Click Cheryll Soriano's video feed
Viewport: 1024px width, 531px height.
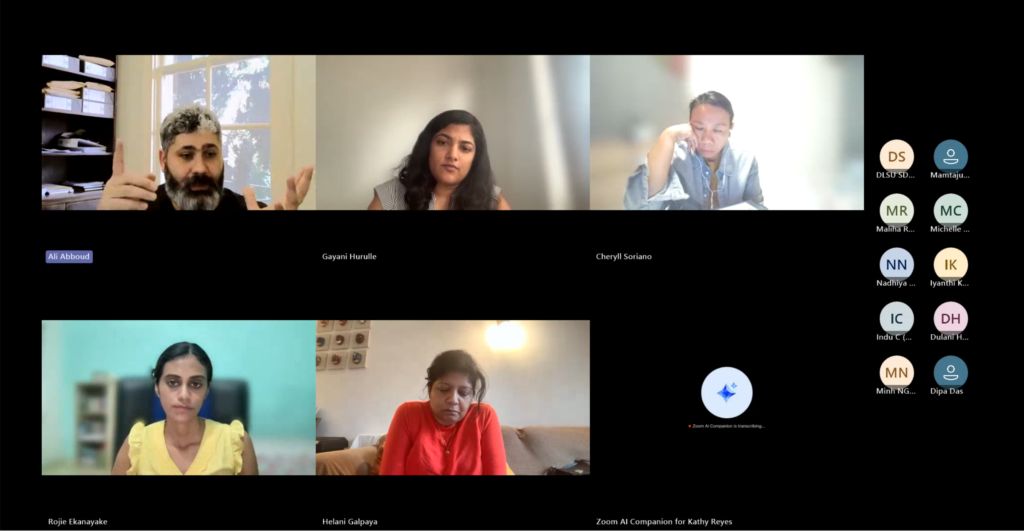click(727, 133)
